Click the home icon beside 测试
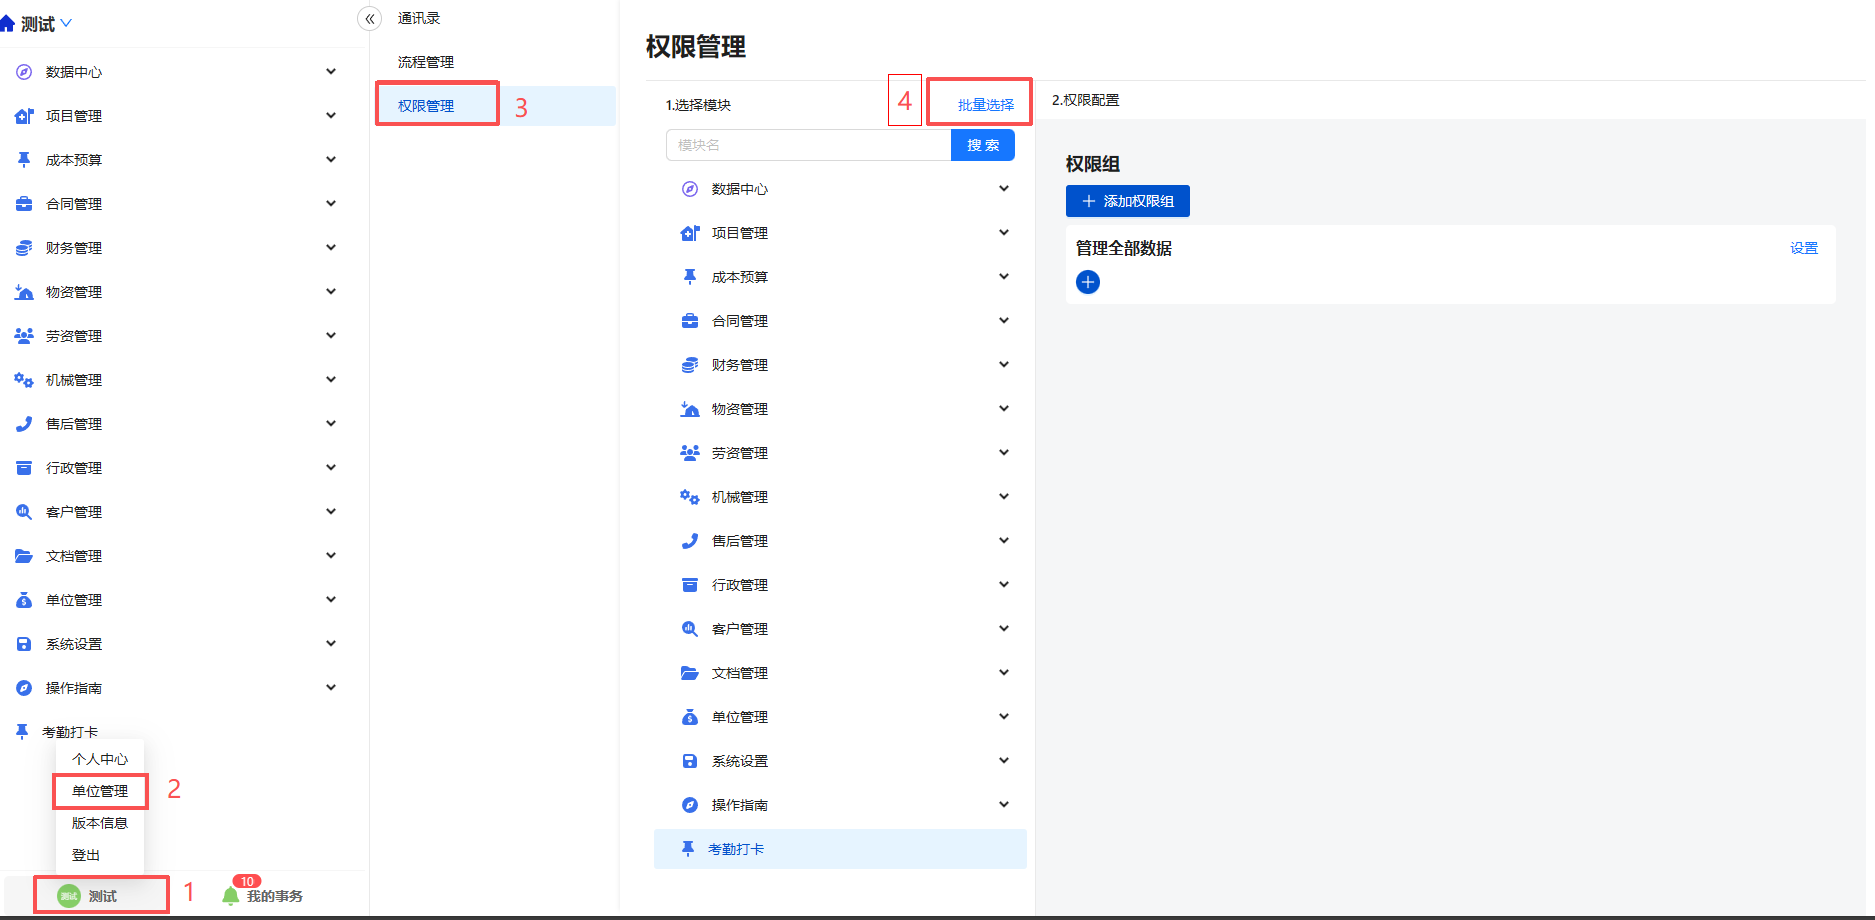This screenshot has height=920, width=1875. click(8, 23)
